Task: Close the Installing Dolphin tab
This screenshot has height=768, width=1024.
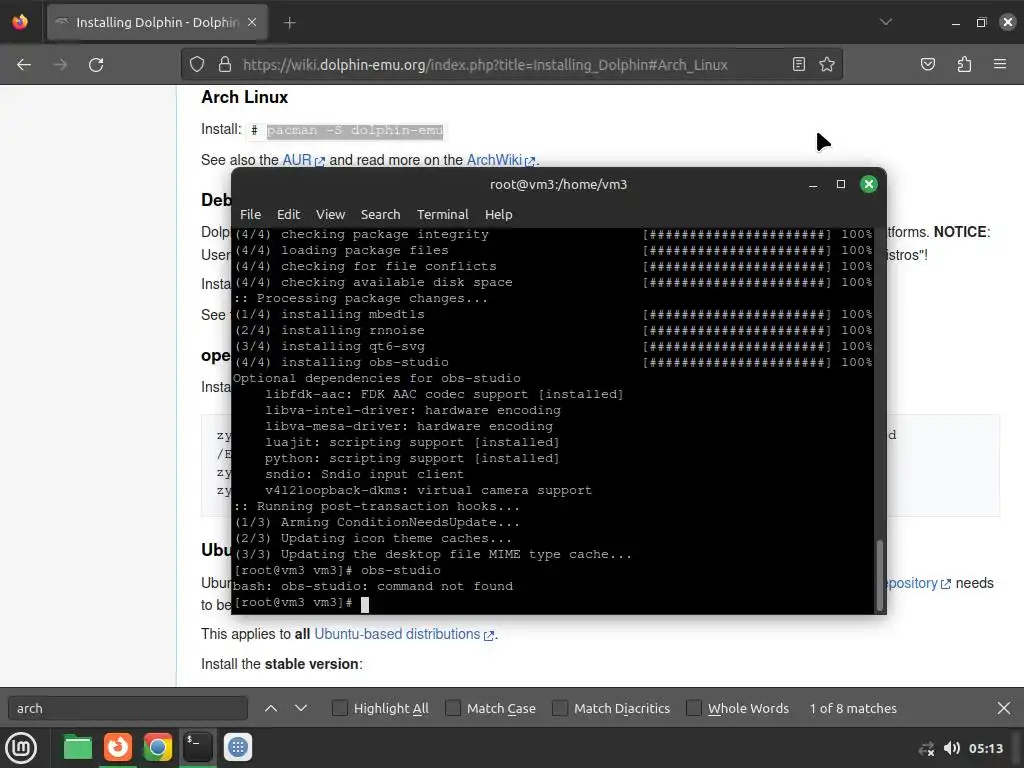Action: click(x=252, y=22)
